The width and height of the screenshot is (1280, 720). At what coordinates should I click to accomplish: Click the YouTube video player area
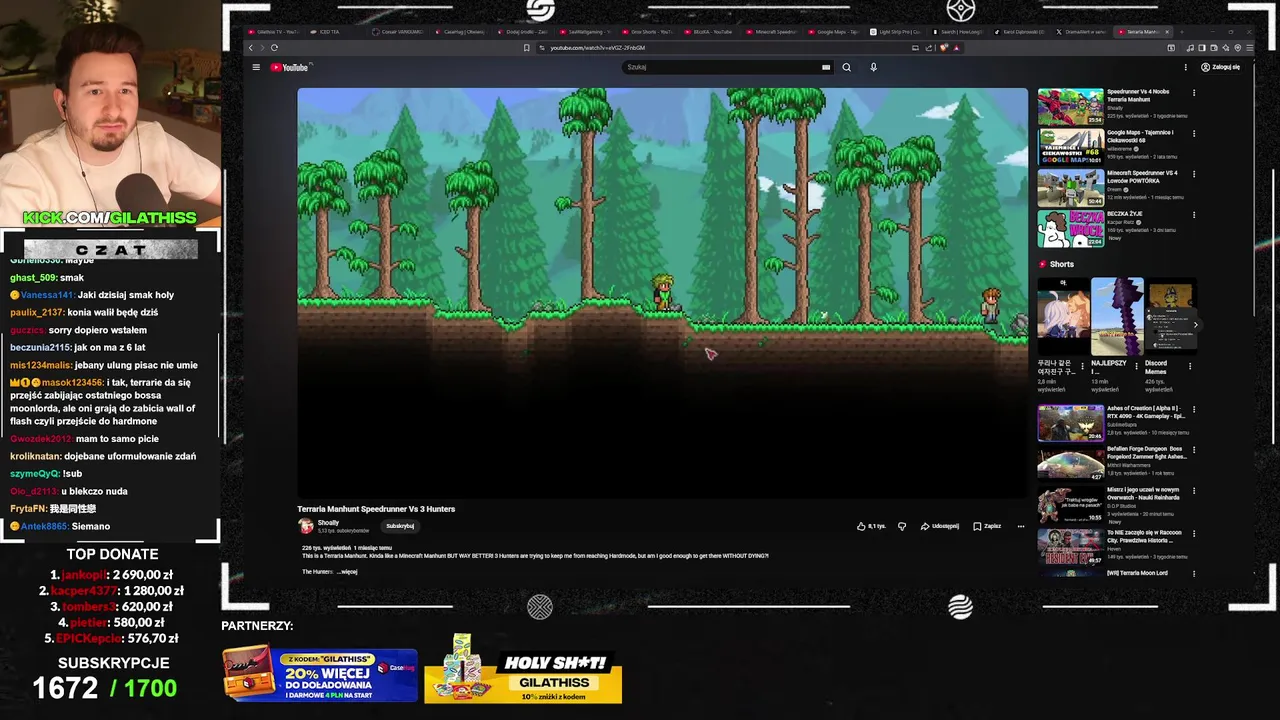pos(662,293)
